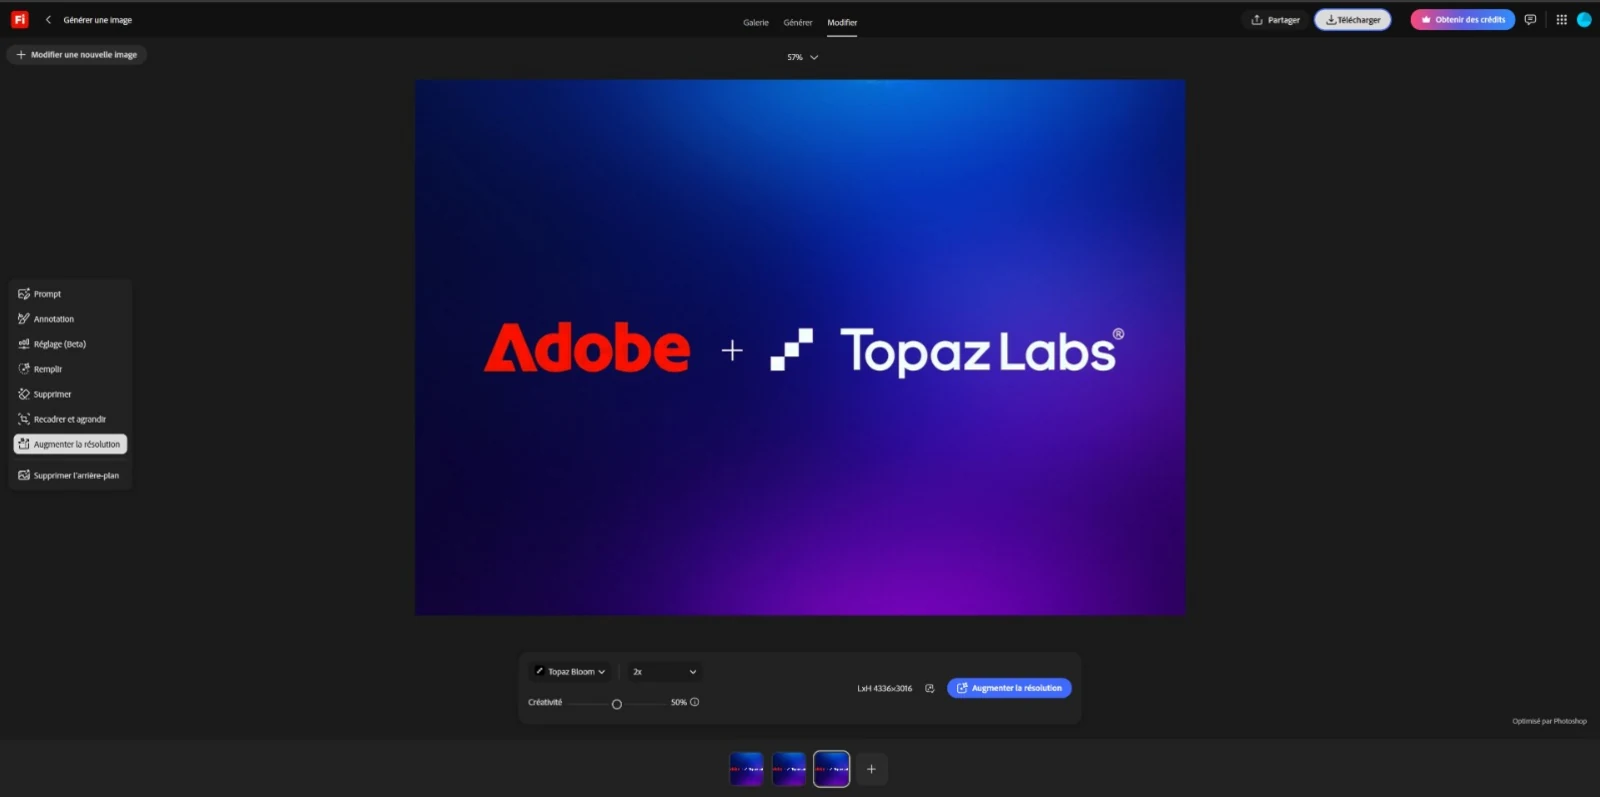This screenshot has width=1600, height=797.
Task: Click the dimensions icon beside LxH 4336x3016
Action: click(x=930, y=688)
